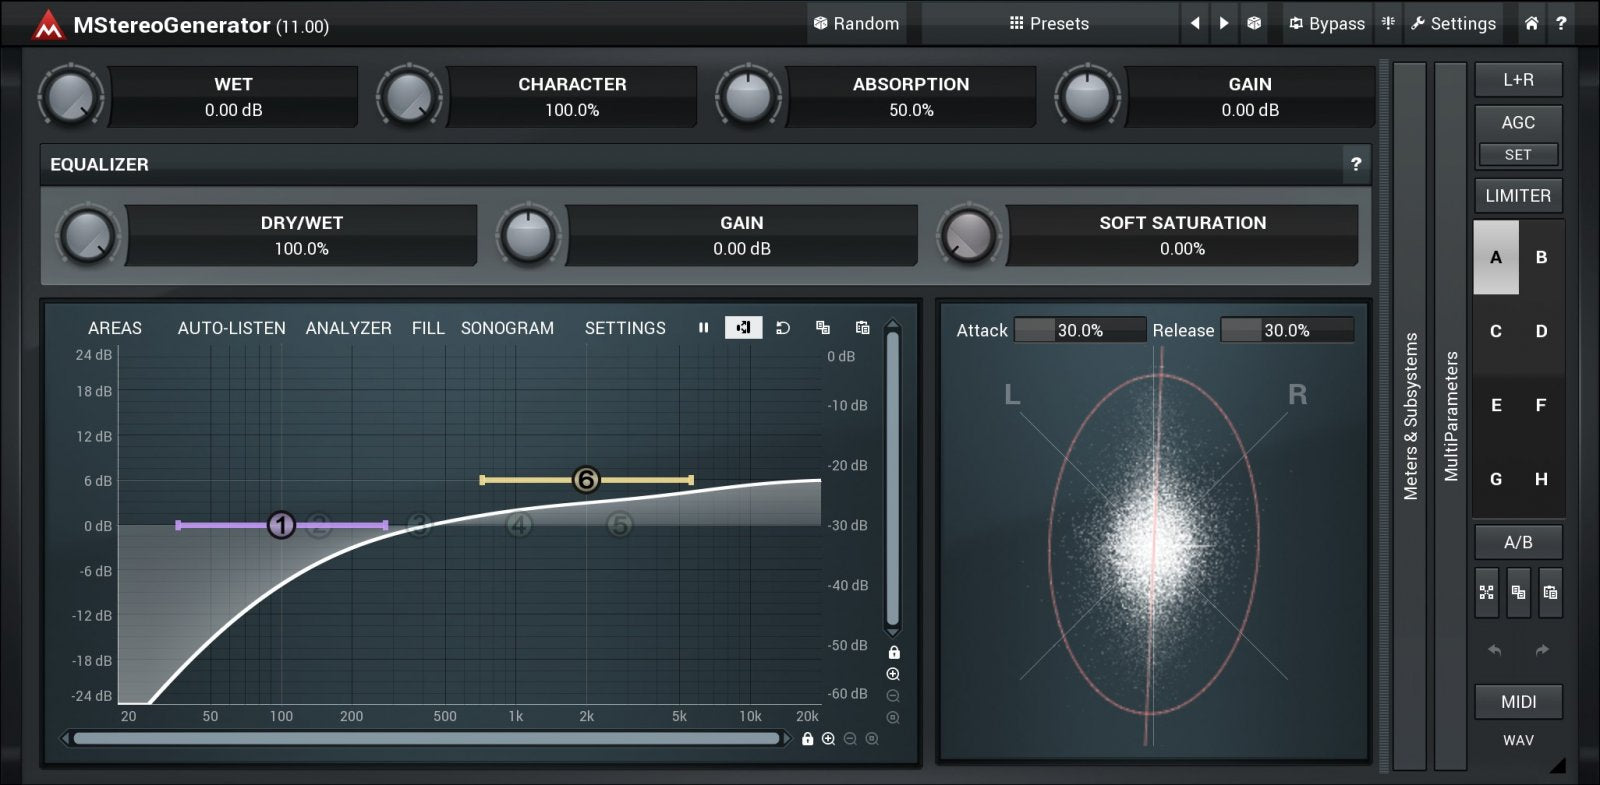Zoom out vertically on equalizer graph

(893, 696)
